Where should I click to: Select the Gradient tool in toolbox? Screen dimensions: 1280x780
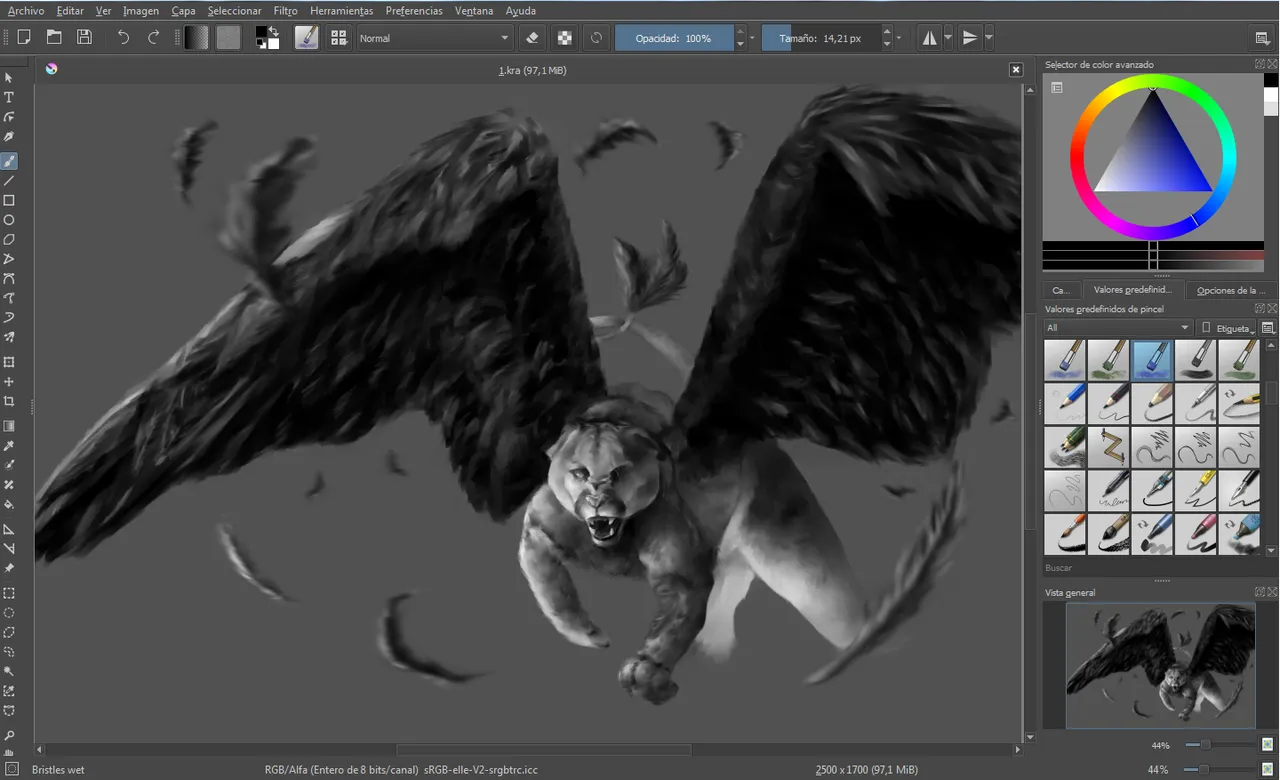9,426
